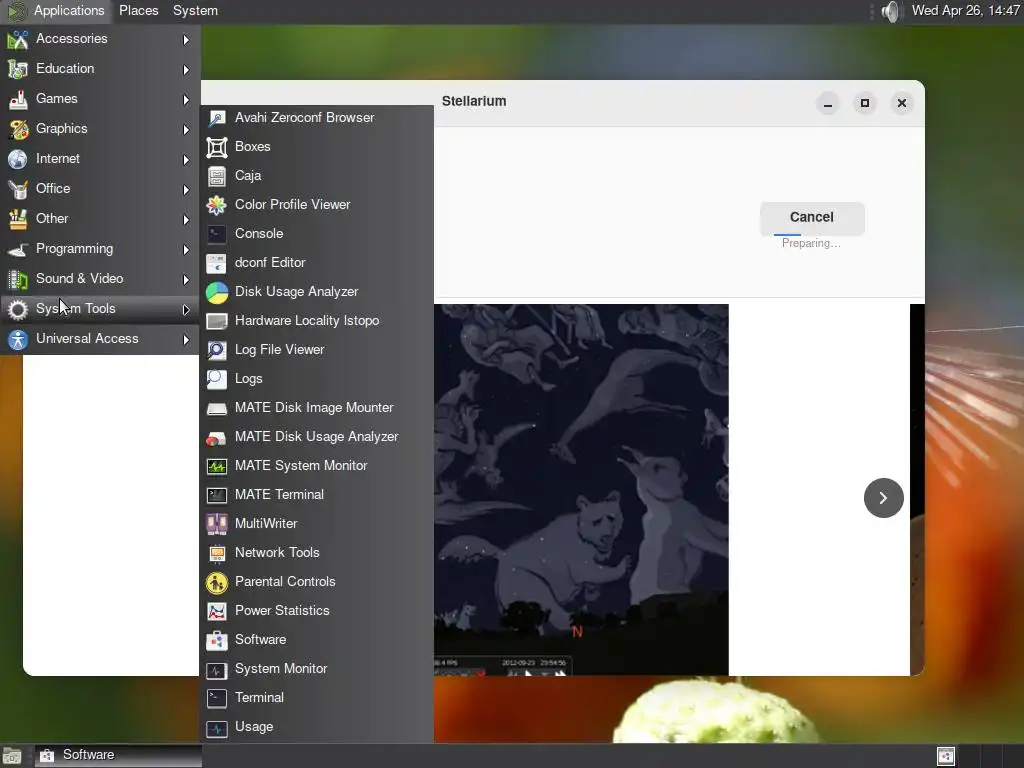Select the Other menu category
1024x768 pixels.
coord(100,219)
